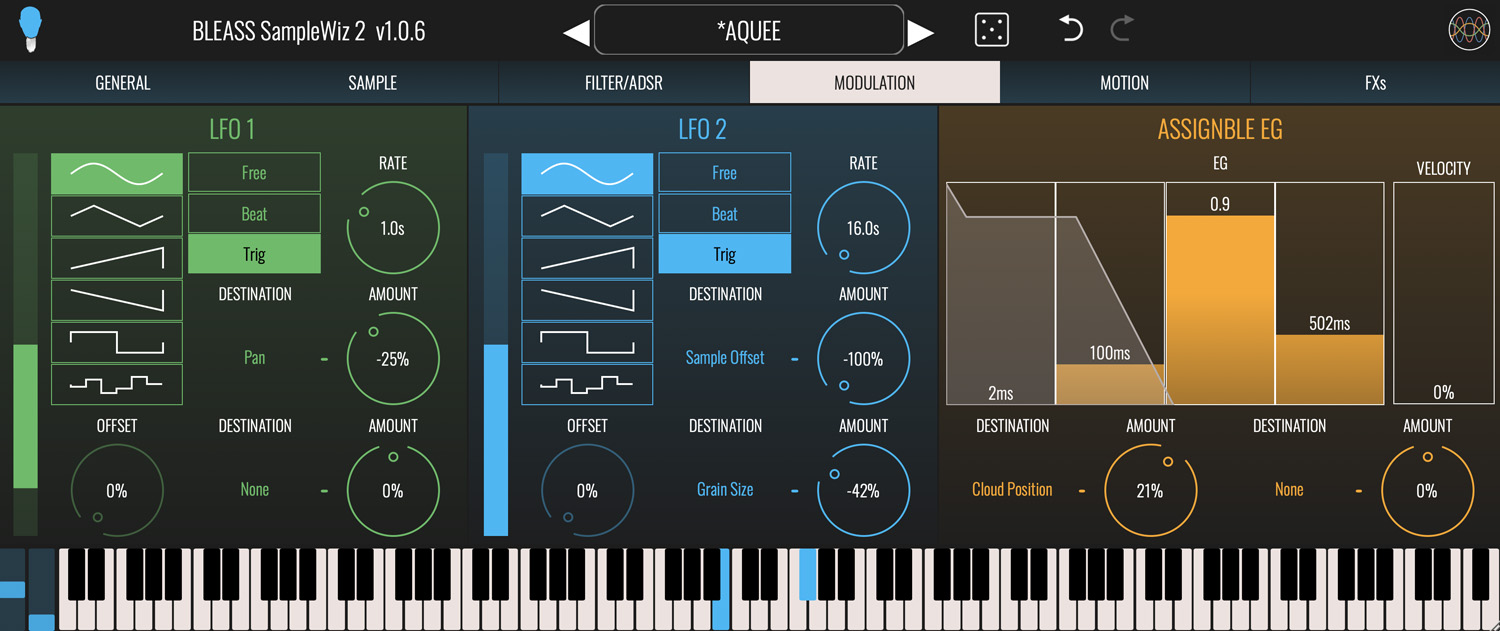Select LFO 1 triangle waveform
Viewport: 1500px width, 631px height.
tap(116, 216)
